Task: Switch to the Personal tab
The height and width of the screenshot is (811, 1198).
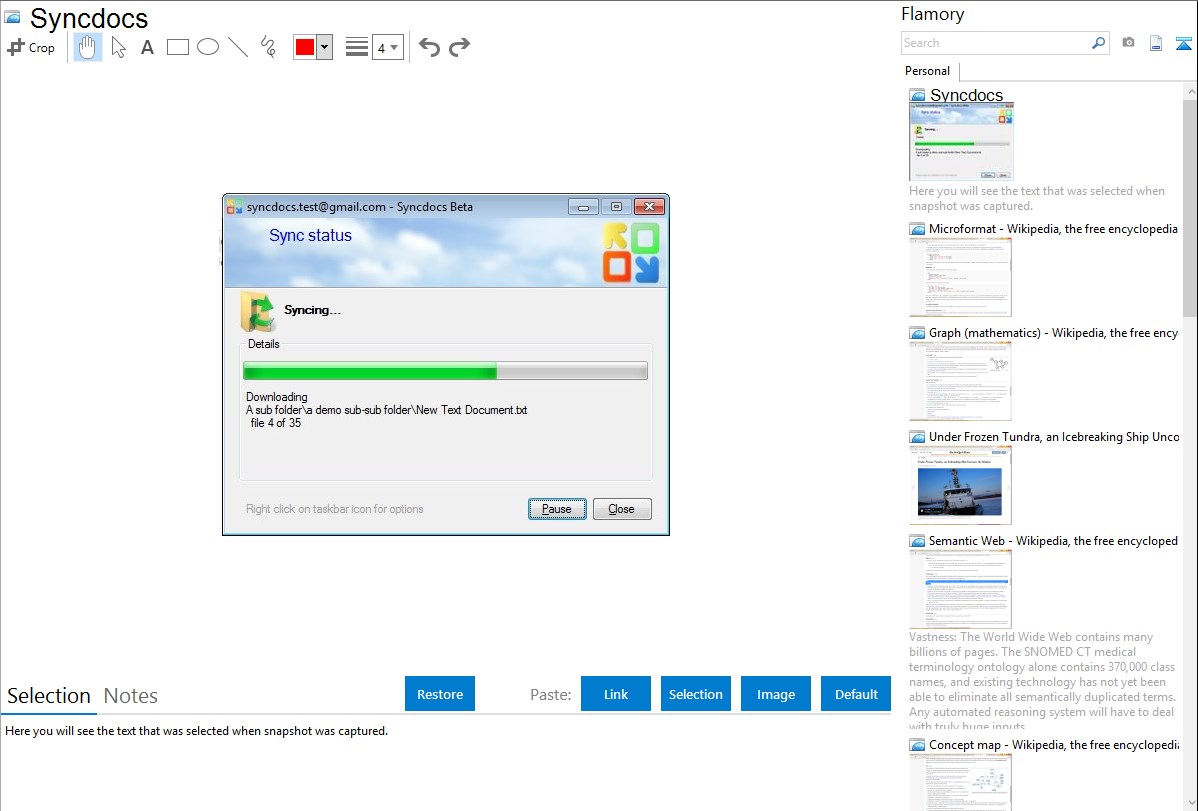Action: tap(927, 71)
